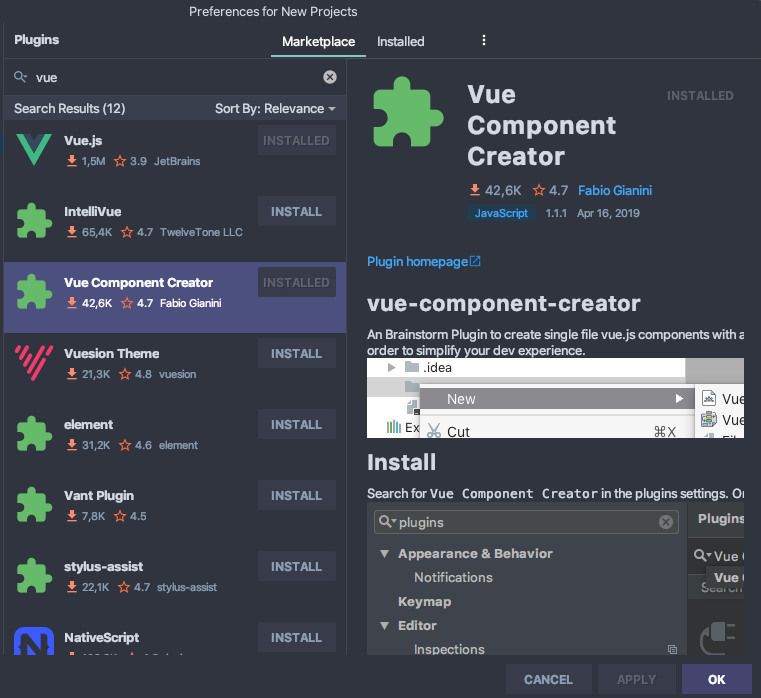
Task: Select the IntelliVue puzzle icon
Action: coord(33,221)
